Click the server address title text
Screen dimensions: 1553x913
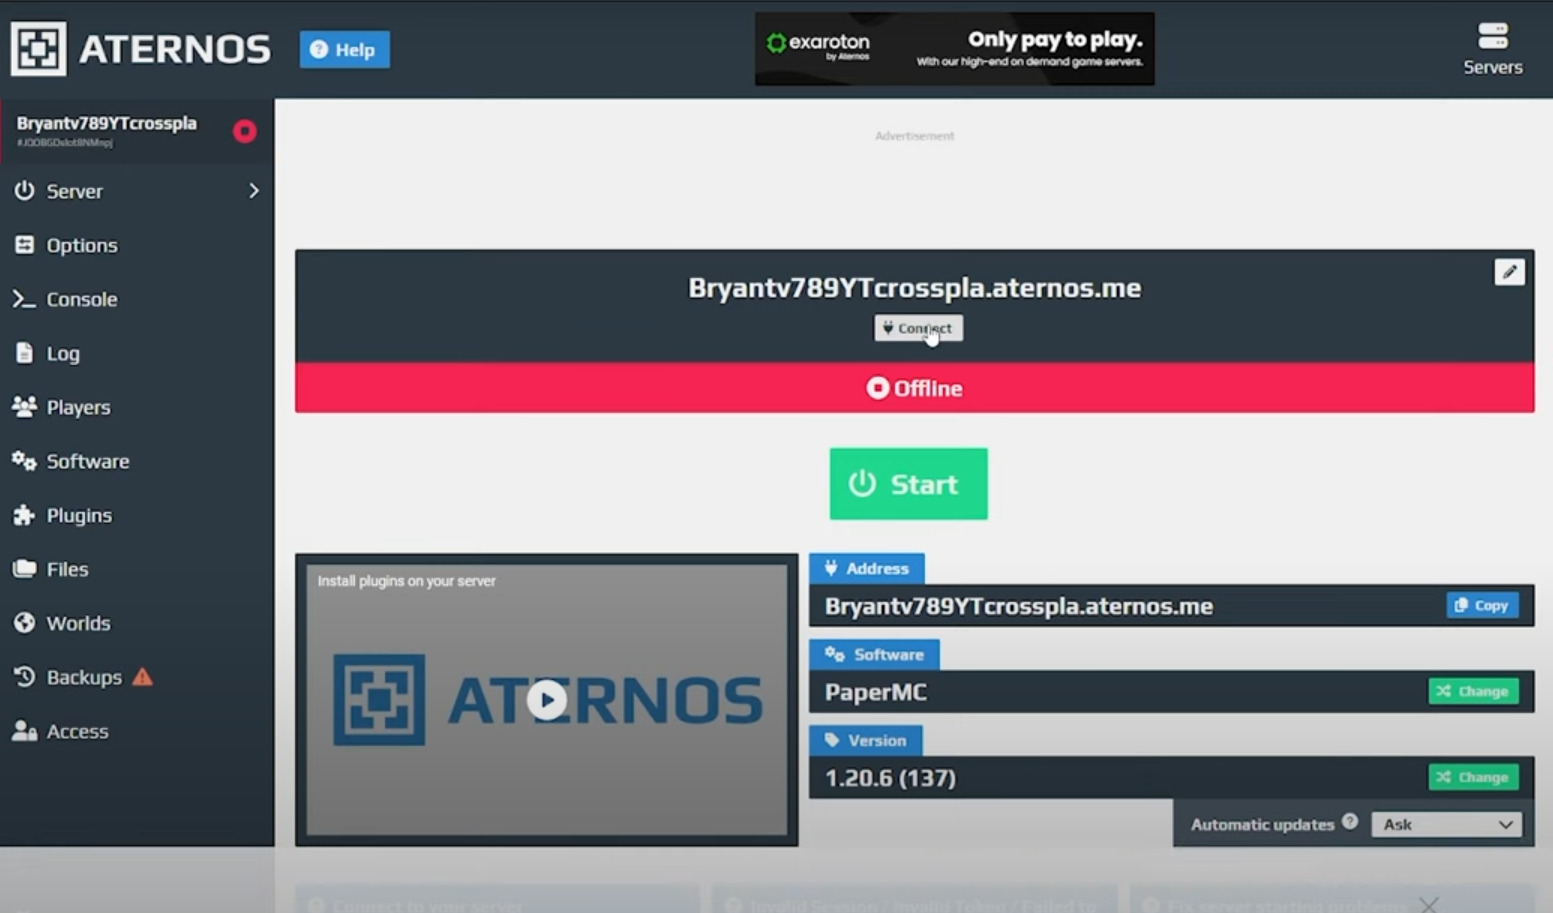click(x=914, y=288)
